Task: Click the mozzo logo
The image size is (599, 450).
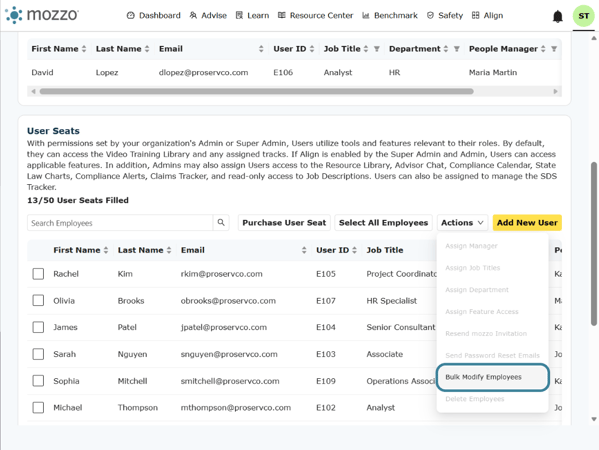Action: pos(42,15)
